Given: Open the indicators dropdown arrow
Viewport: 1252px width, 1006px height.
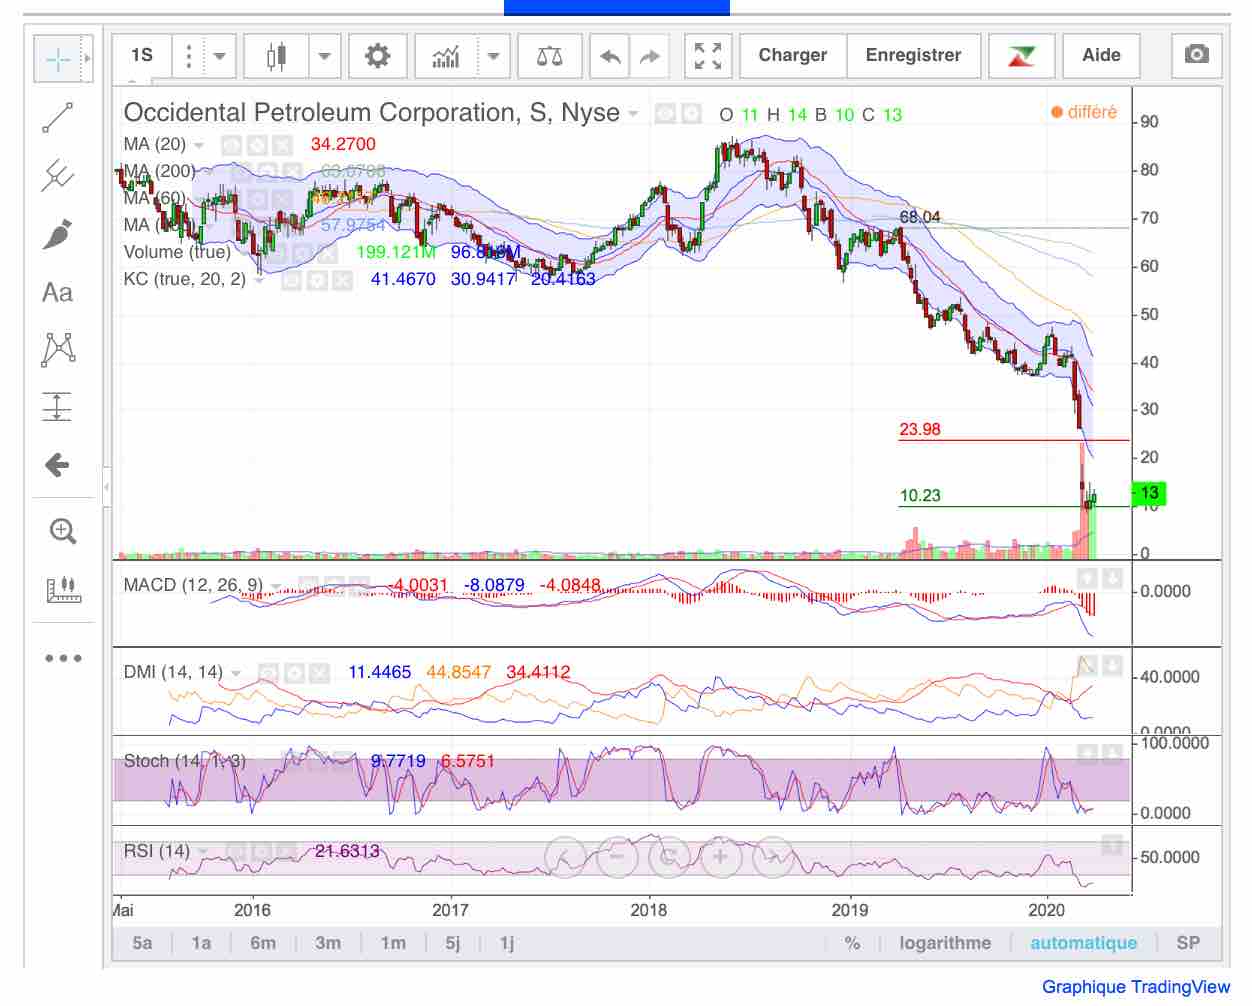Looking at the screenshot, I should [x=493, y=56].
